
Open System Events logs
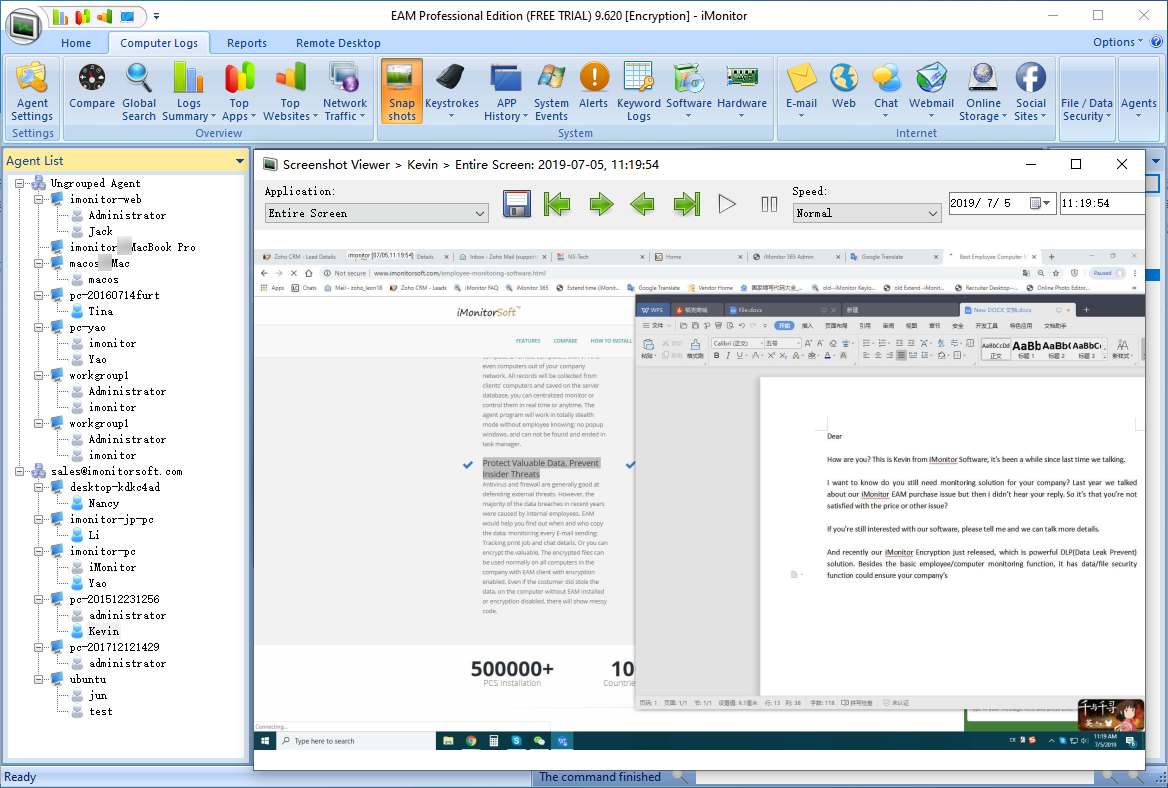pyautogui.click(x=551, y=92)
